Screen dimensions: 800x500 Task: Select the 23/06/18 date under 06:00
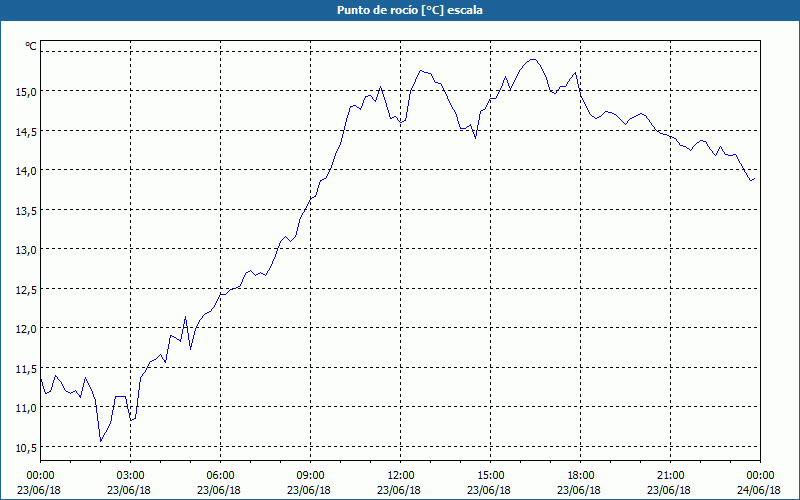(x=219, y=490)
